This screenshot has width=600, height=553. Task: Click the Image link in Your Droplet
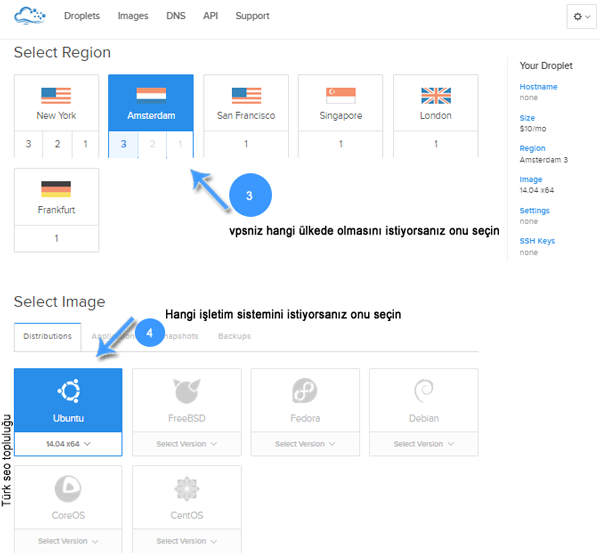tap(531, 179)
